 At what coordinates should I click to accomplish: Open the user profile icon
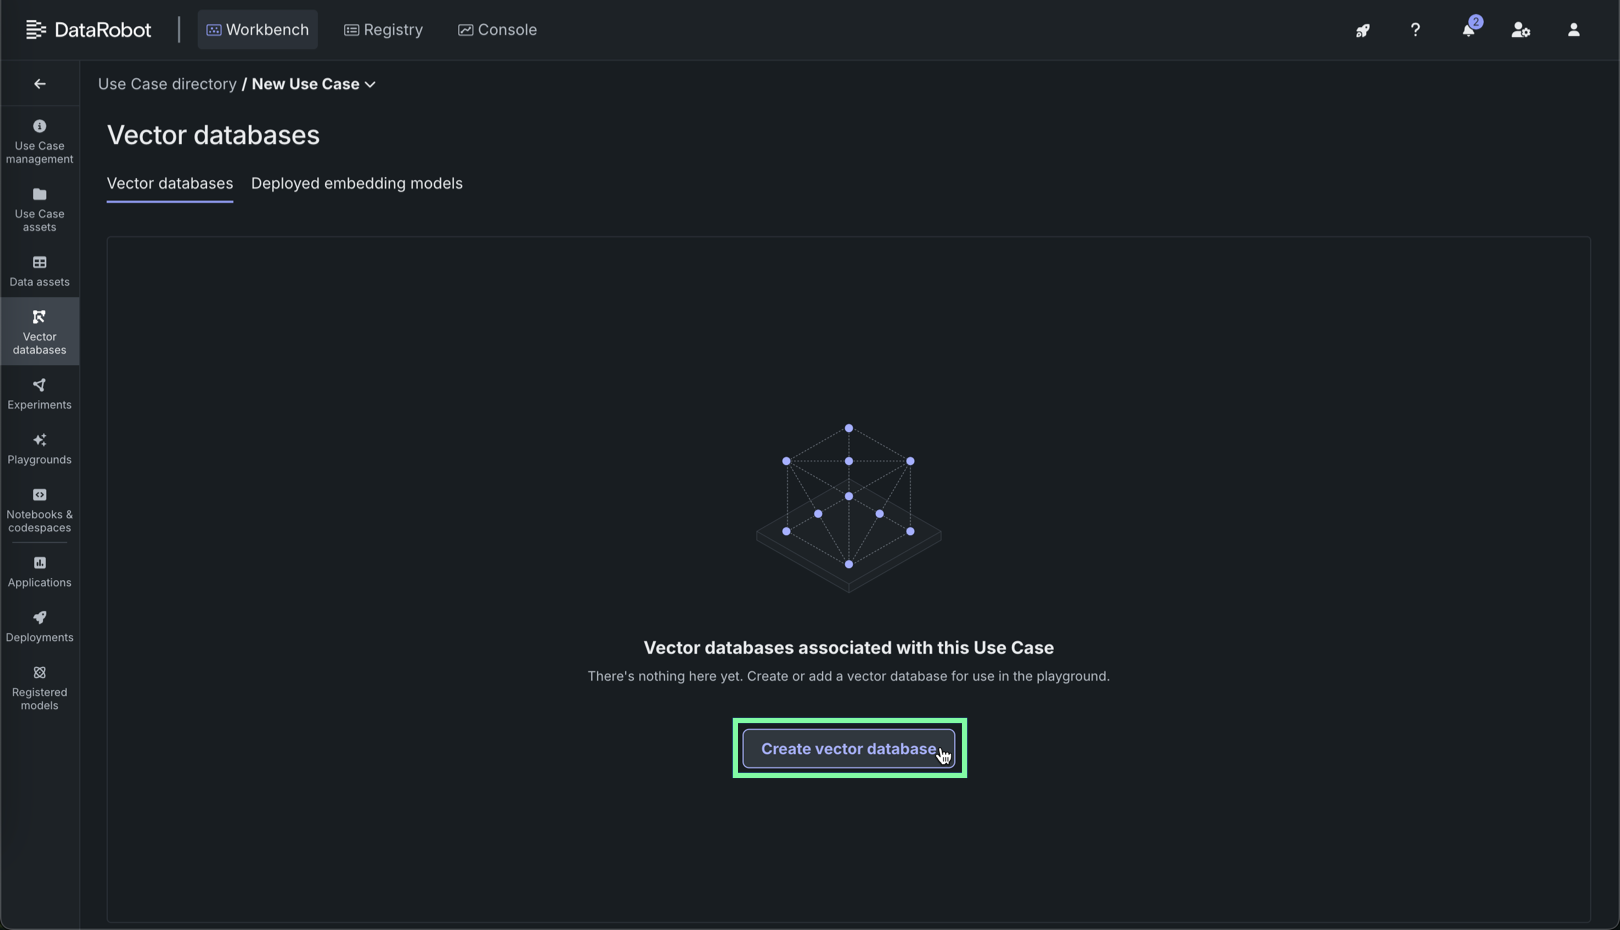(1573, 30)
